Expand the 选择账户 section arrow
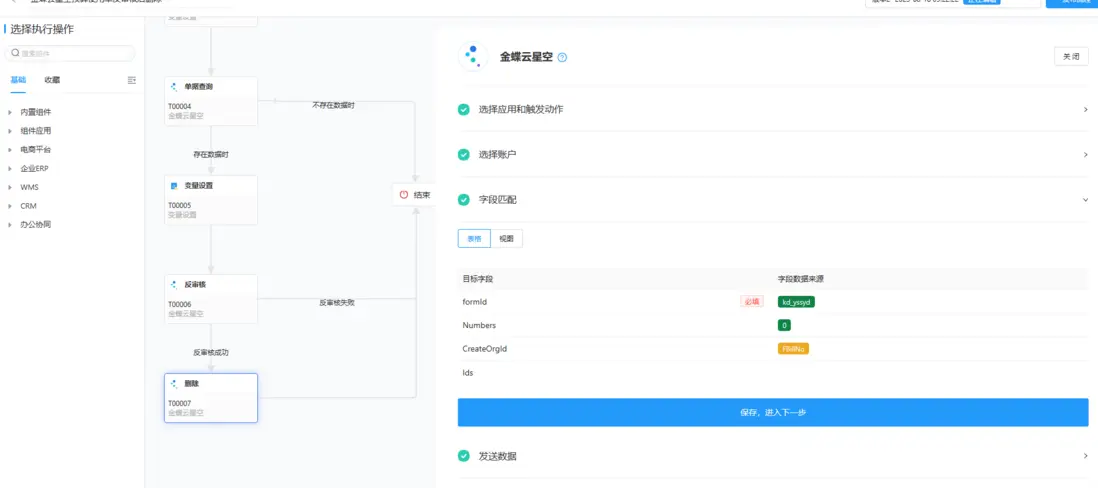1098x488 pixels. pos(1085,154)
